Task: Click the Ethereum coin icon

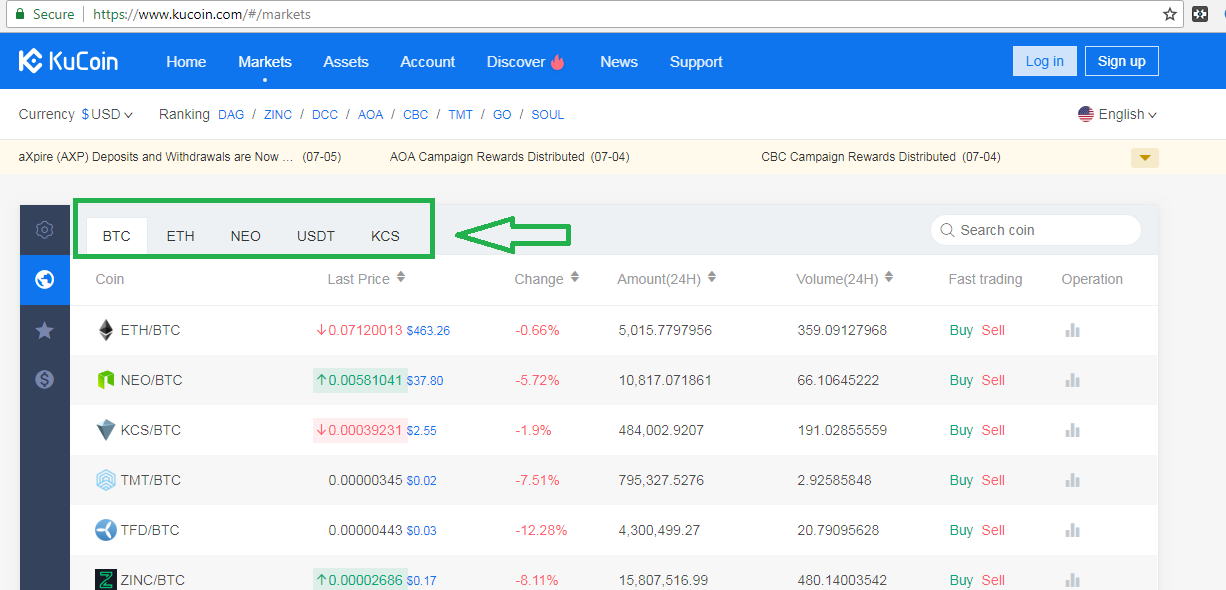Action: click(105, 330)
